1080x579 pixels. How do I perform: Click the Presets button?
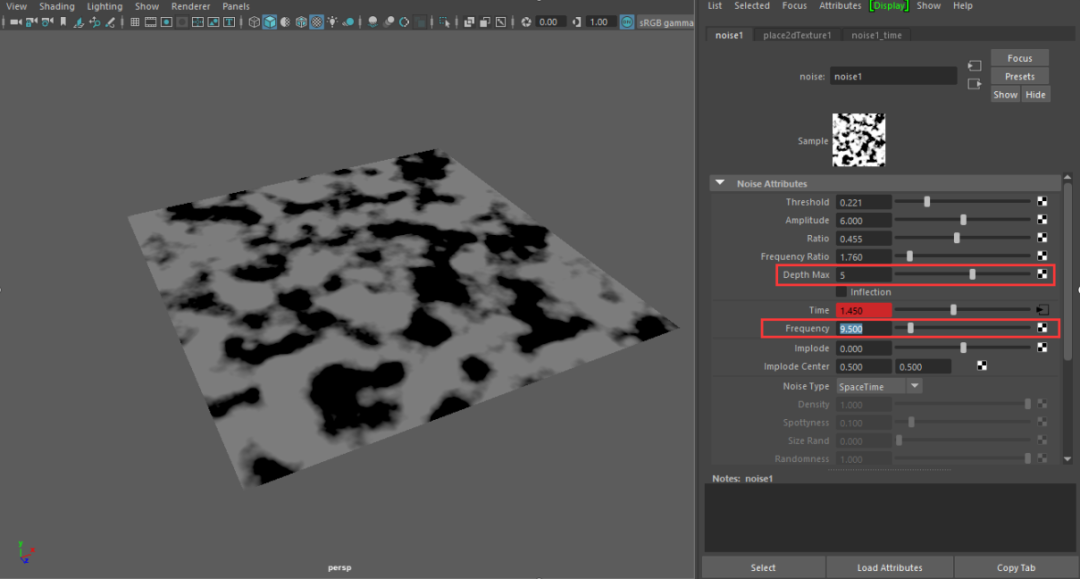[x=1019, y=76]
